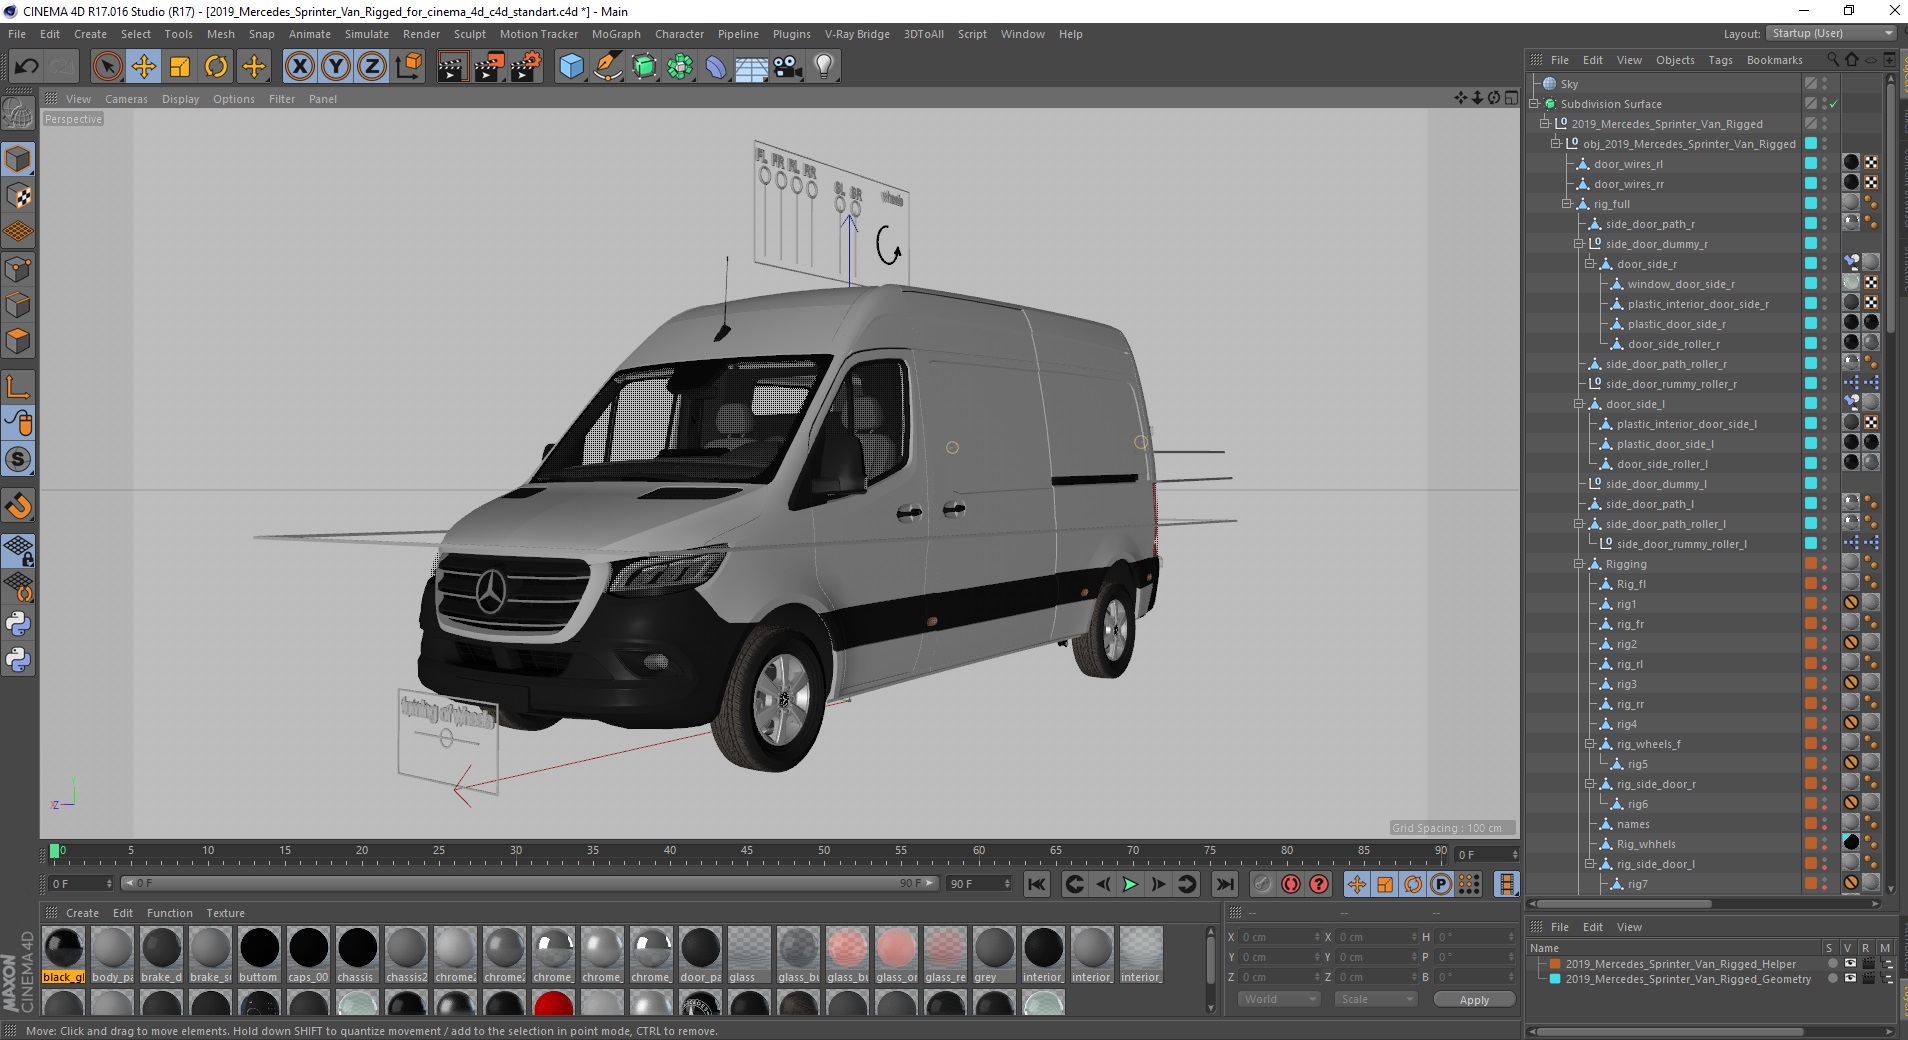Open the spline pen tool icon

[x=608, y=67]
